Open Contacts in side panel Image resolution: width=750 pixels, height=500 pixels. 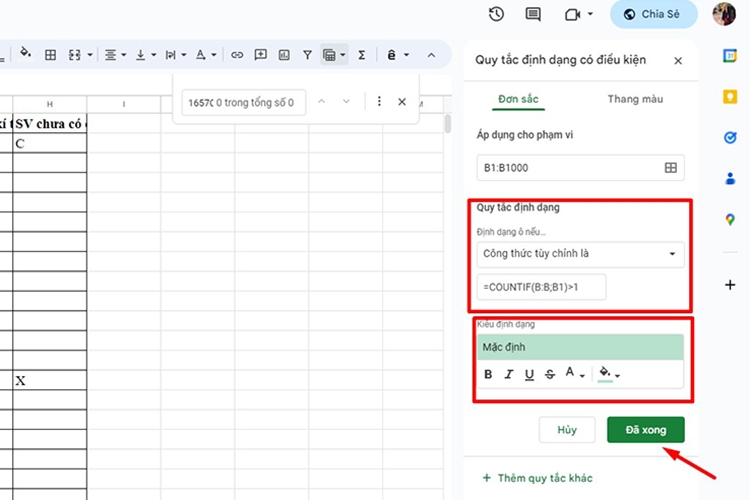tap(730, 179)
